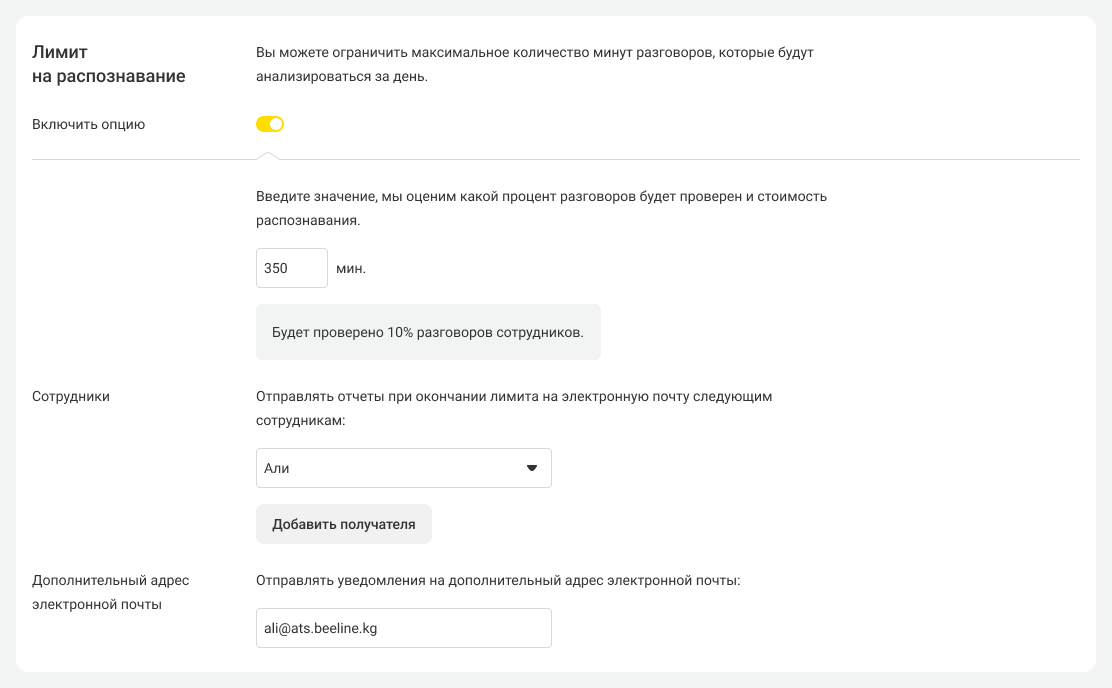Viewport: 1112px width, 688px height.
Task: Click the white knob of the yellow switch
Action: coord(277,124)
